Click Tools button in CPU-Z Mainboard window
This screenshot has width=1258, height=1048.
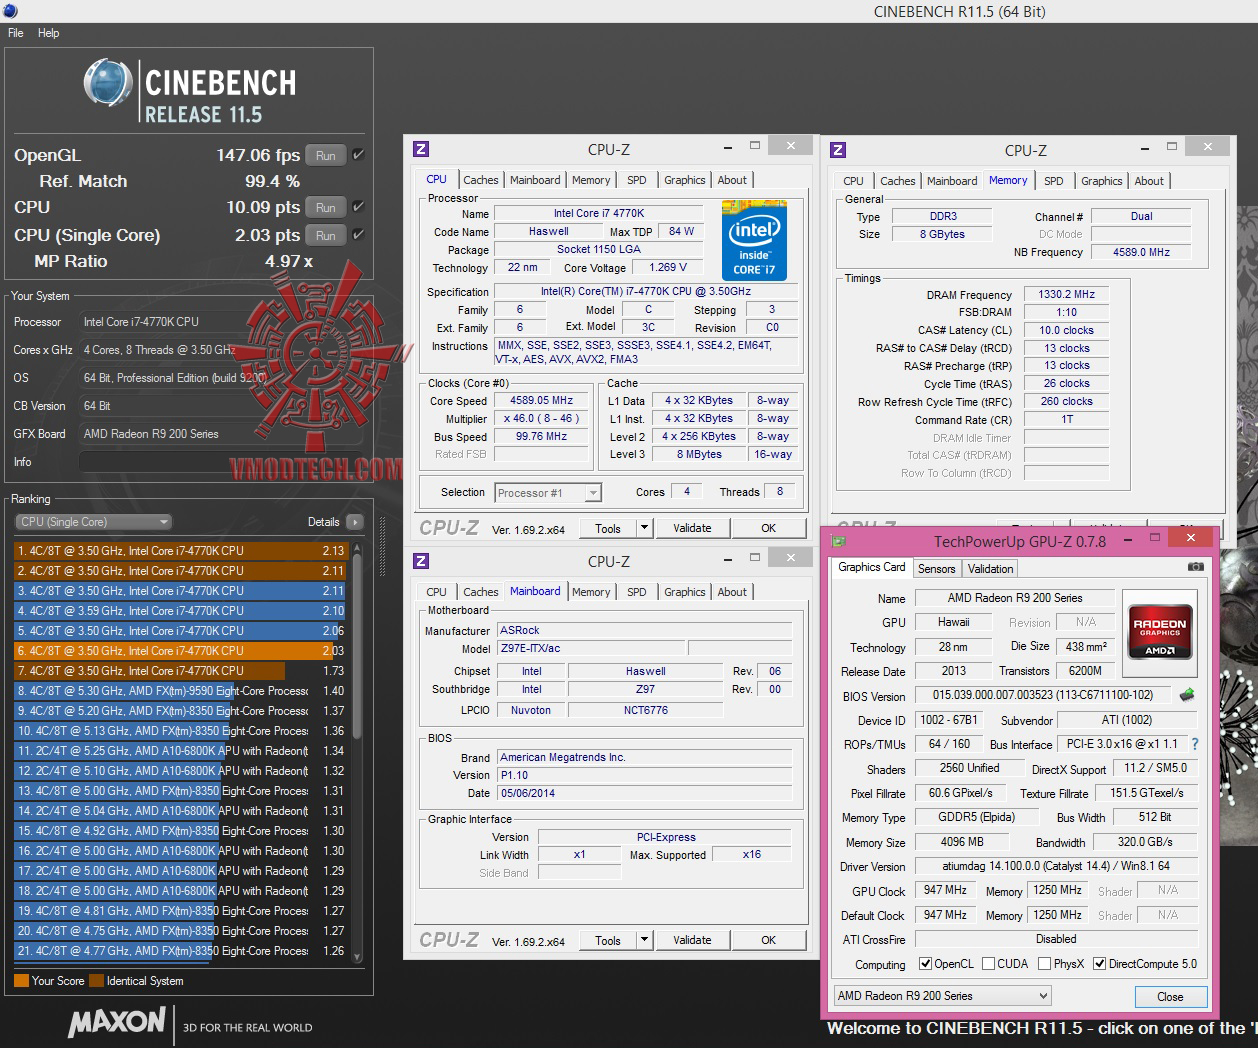point(608,941)
